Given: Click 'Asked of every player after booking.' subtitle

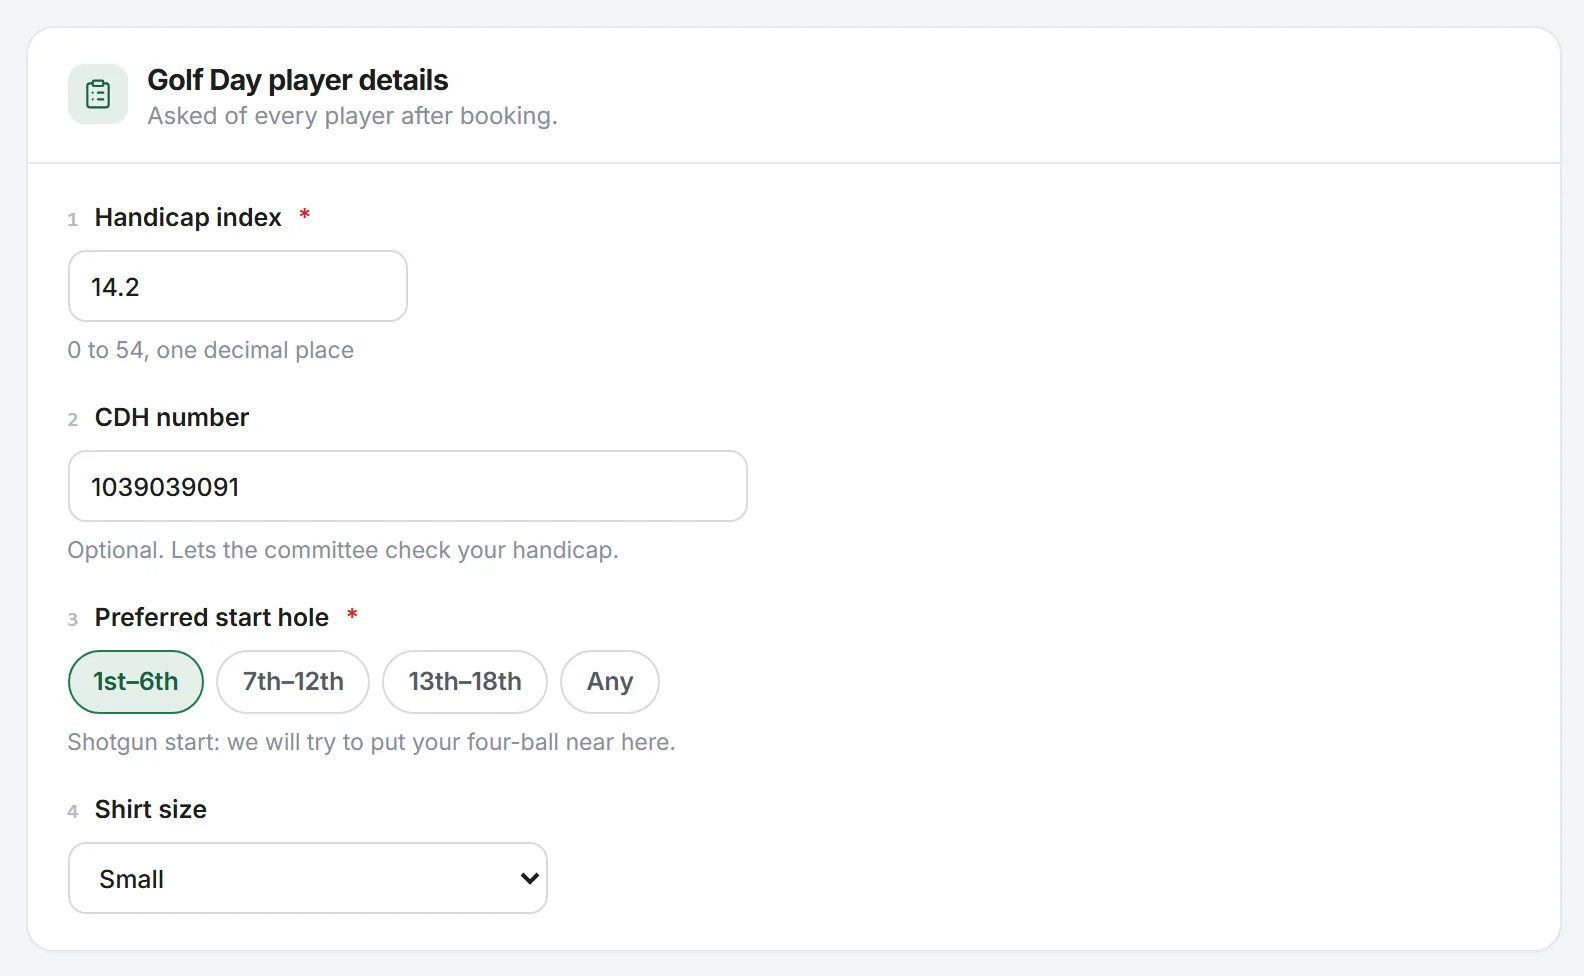Looking at the screenshot, I should pos(352,116).
